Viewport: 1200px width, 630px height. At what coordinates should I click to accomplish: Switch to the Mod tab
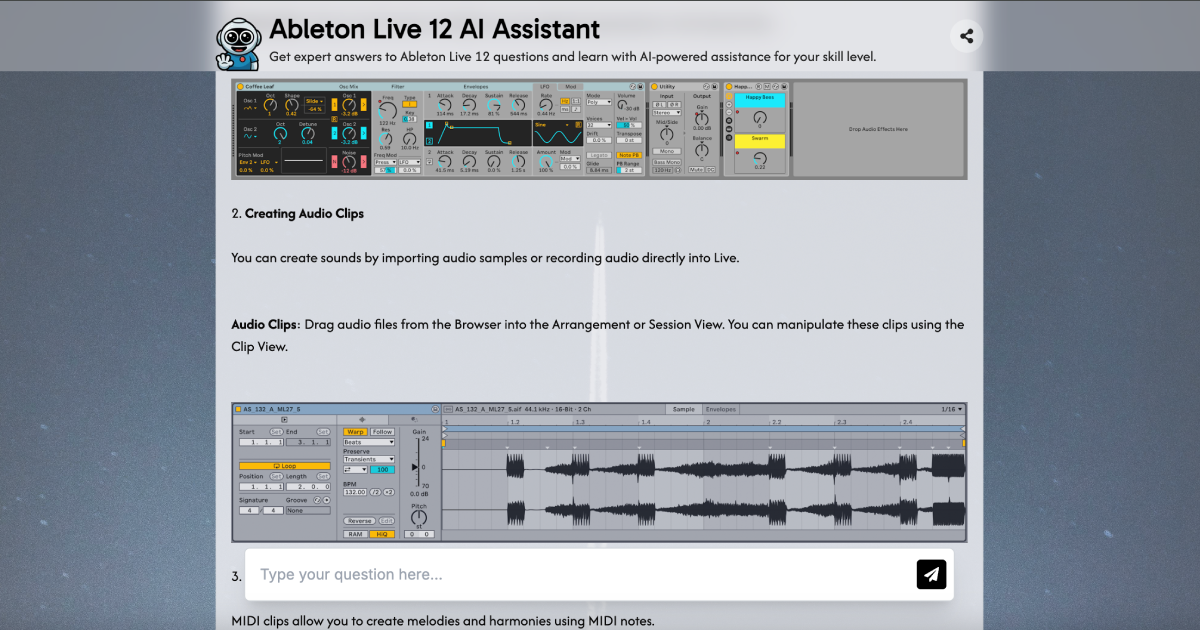click(571, 86)
